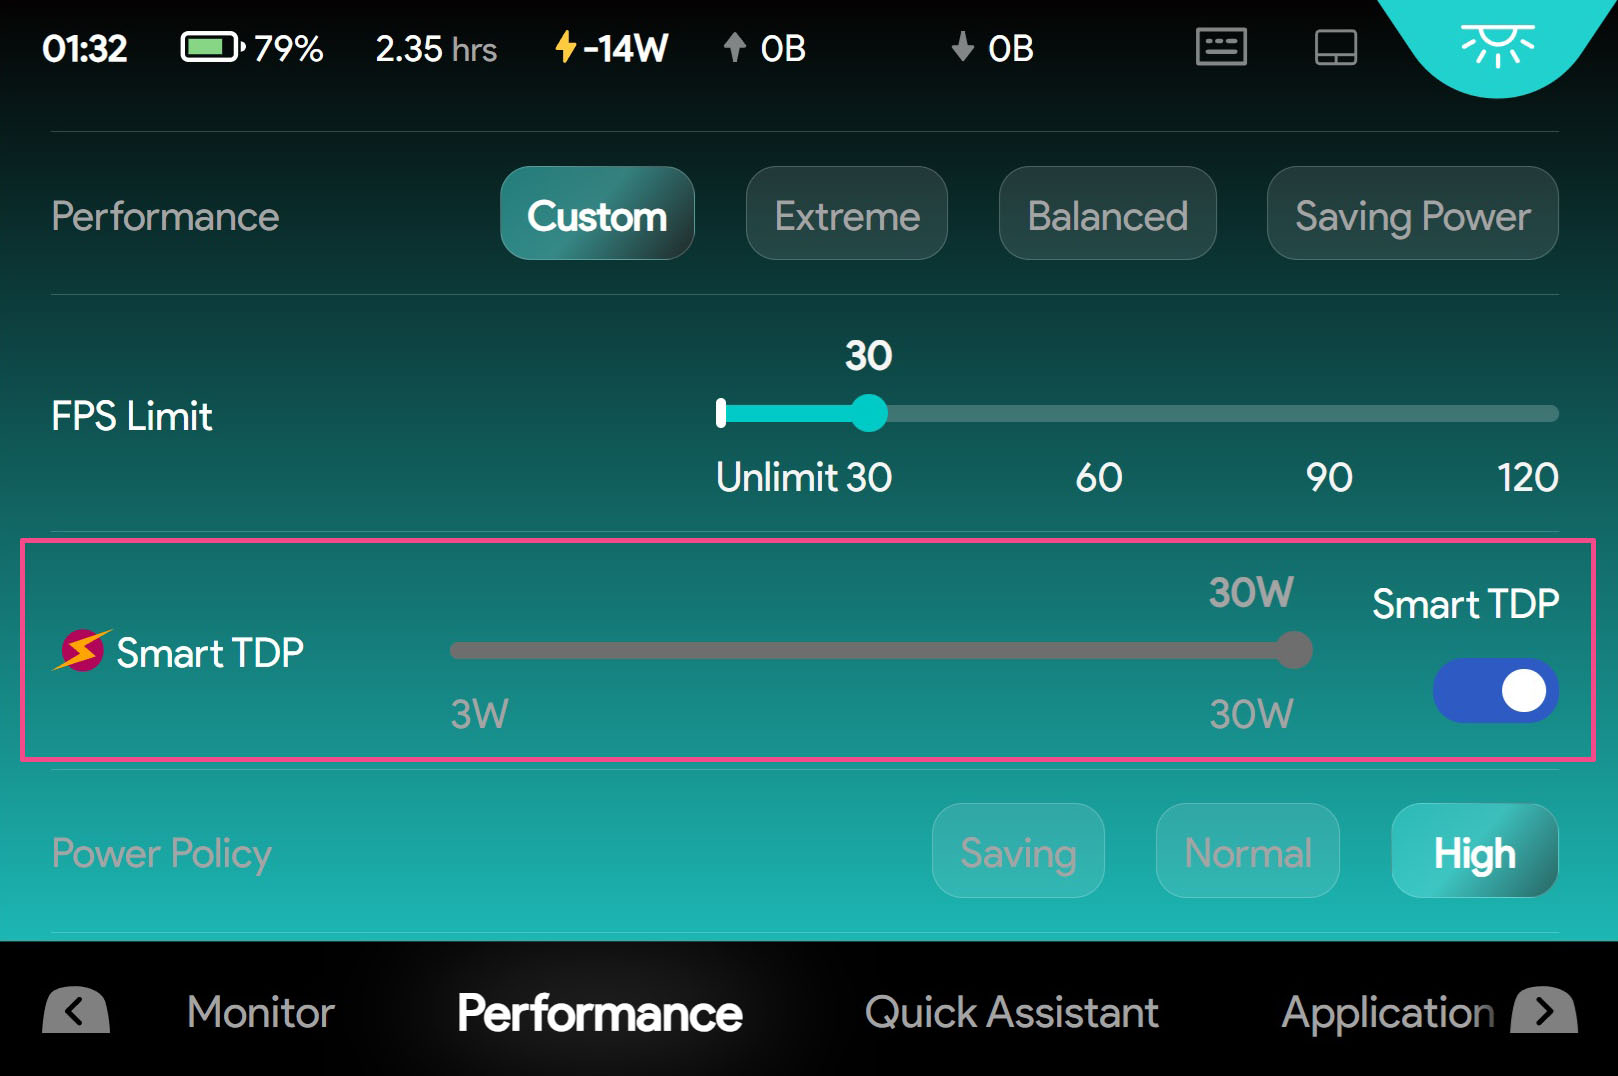Click the touchpad screen icon

[1335, 47]
